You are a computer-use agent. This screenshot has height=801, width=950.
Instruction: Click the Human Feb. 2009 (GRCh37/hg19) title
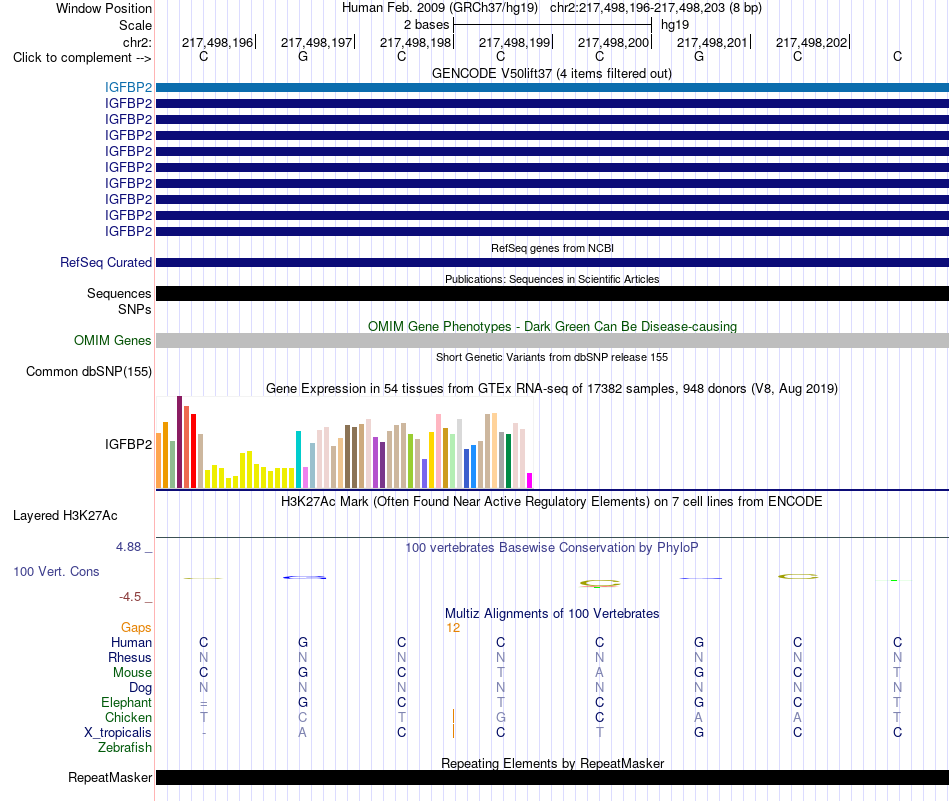coord(440,8)
